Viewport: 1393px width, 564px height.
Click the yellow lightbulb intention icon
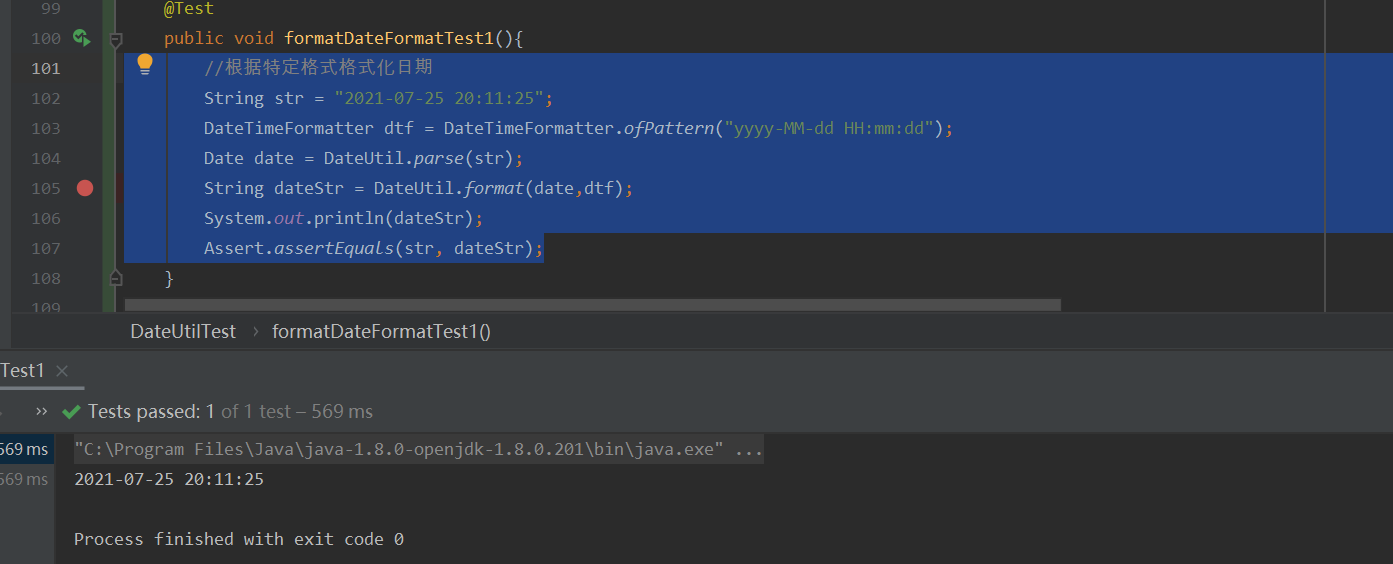coord(145,65)
